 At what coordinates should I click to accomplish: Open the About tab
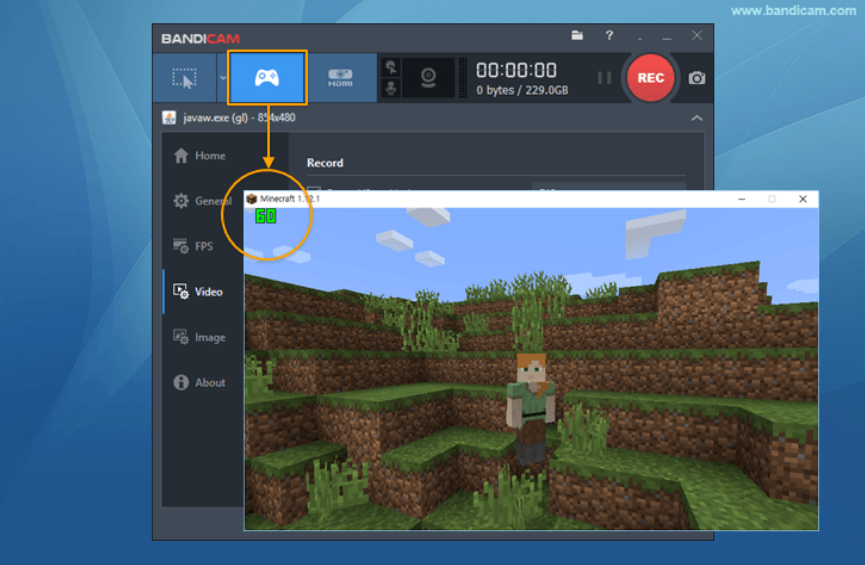pos(200,382)
